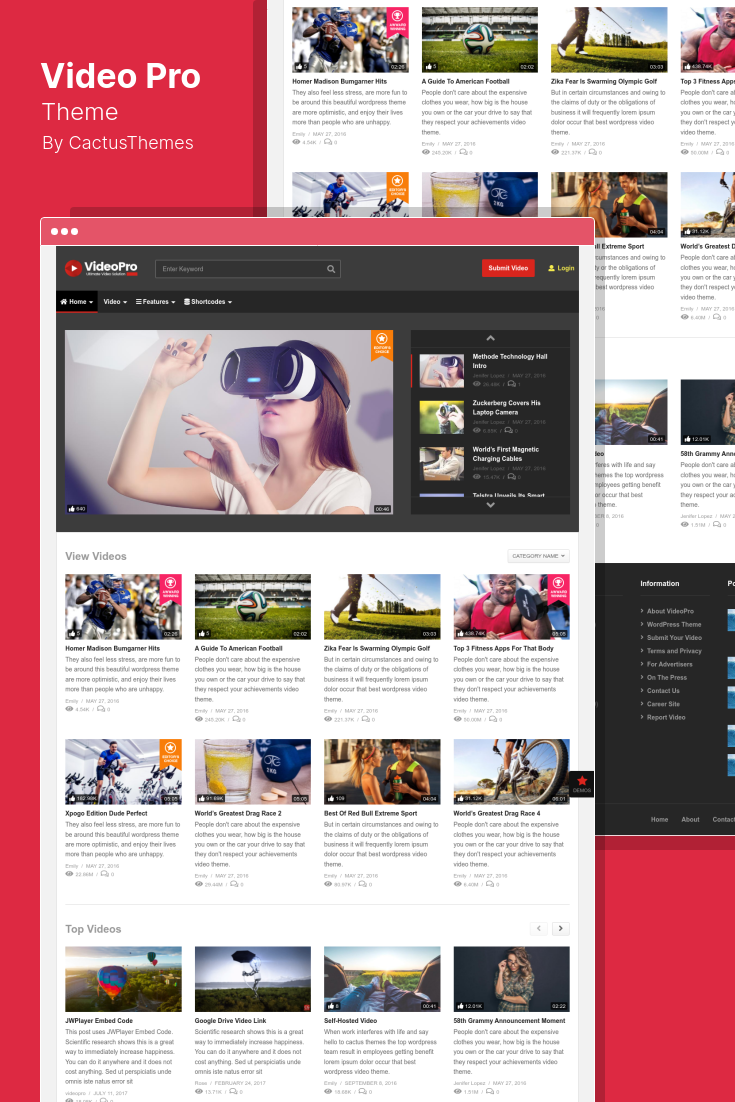Click Report Video footer link

tap(666, 718)
